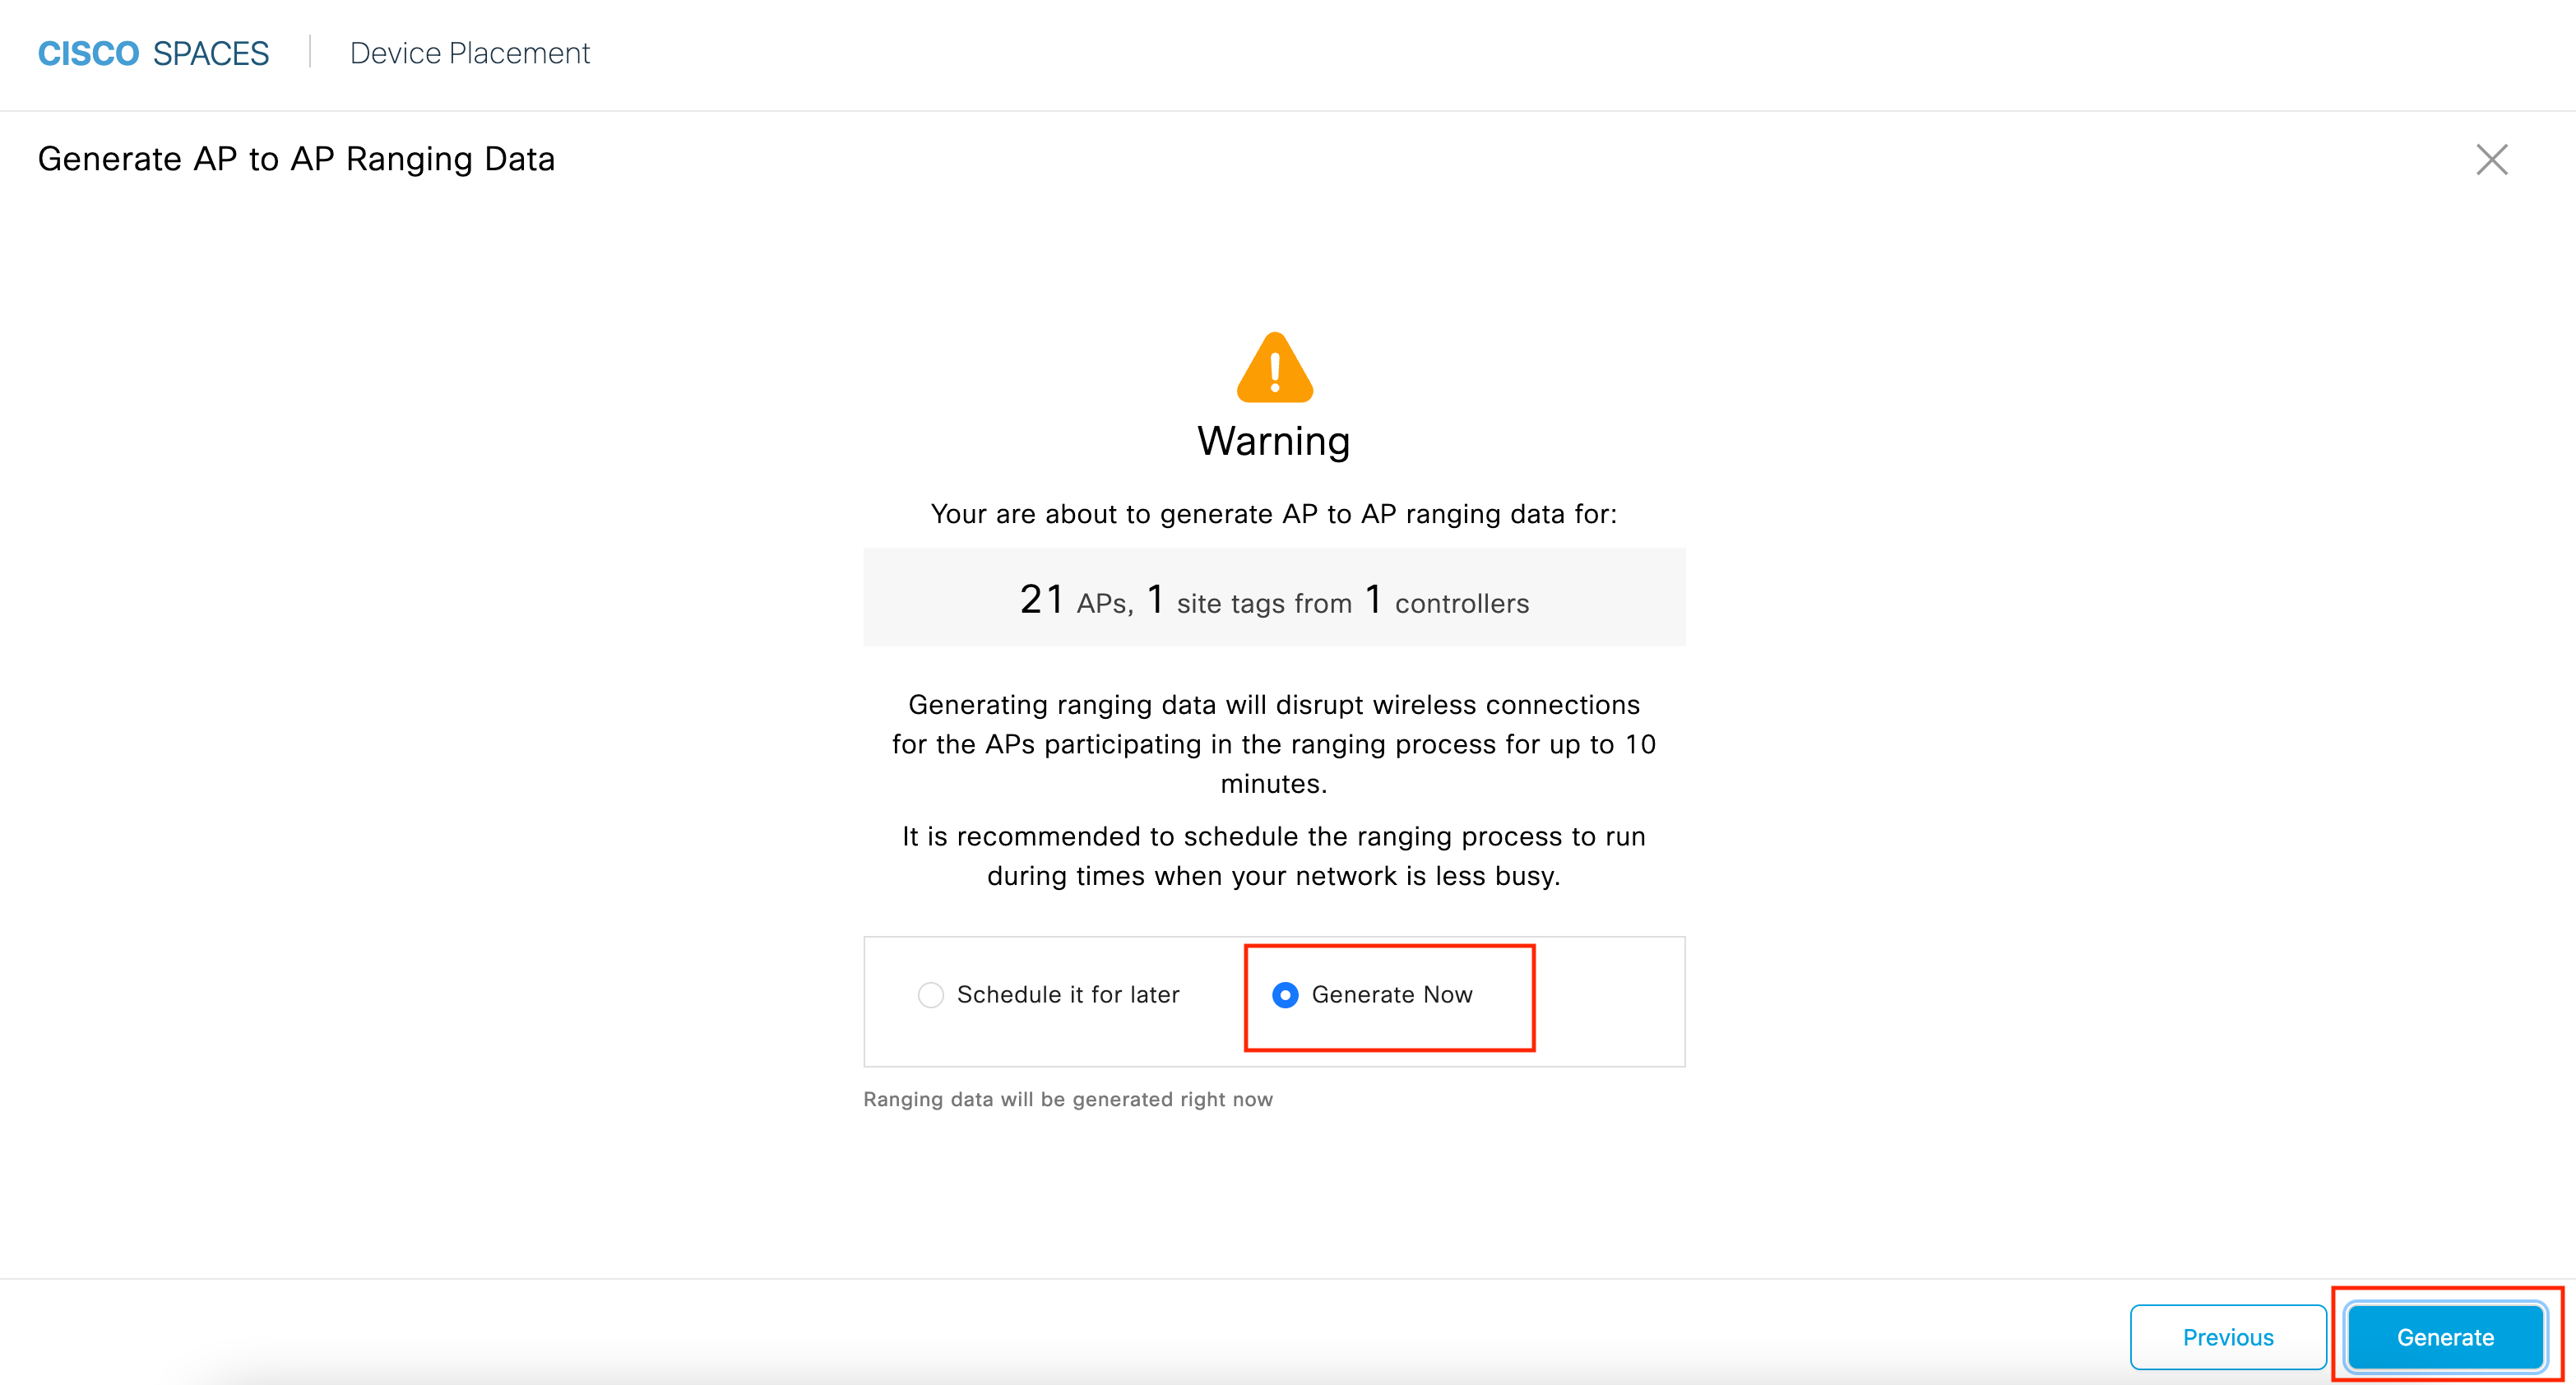Go back with the Previous button

tap(2227, 1336)
